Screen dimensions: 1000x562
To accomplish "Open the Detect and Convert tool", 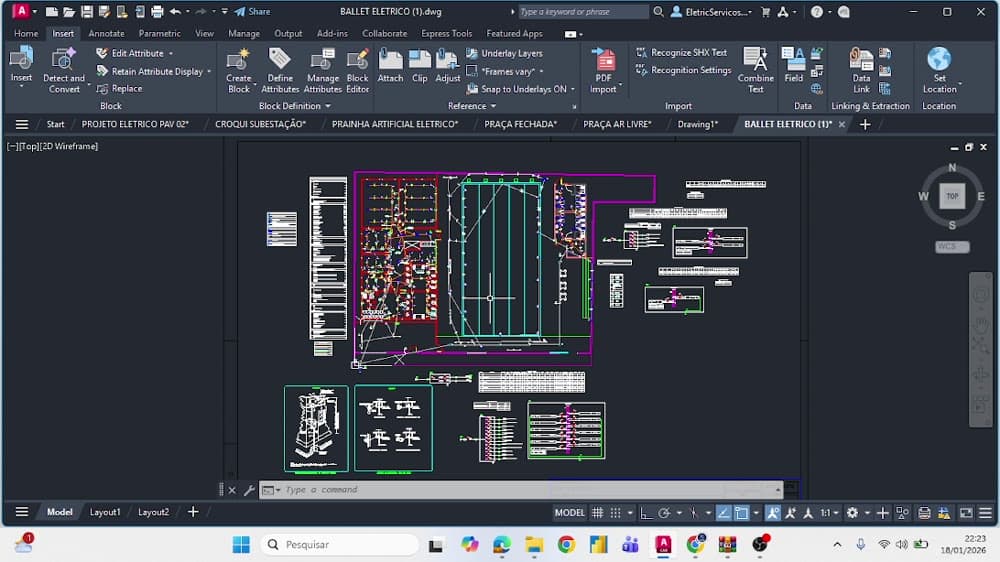I will (x=64, y=70).
